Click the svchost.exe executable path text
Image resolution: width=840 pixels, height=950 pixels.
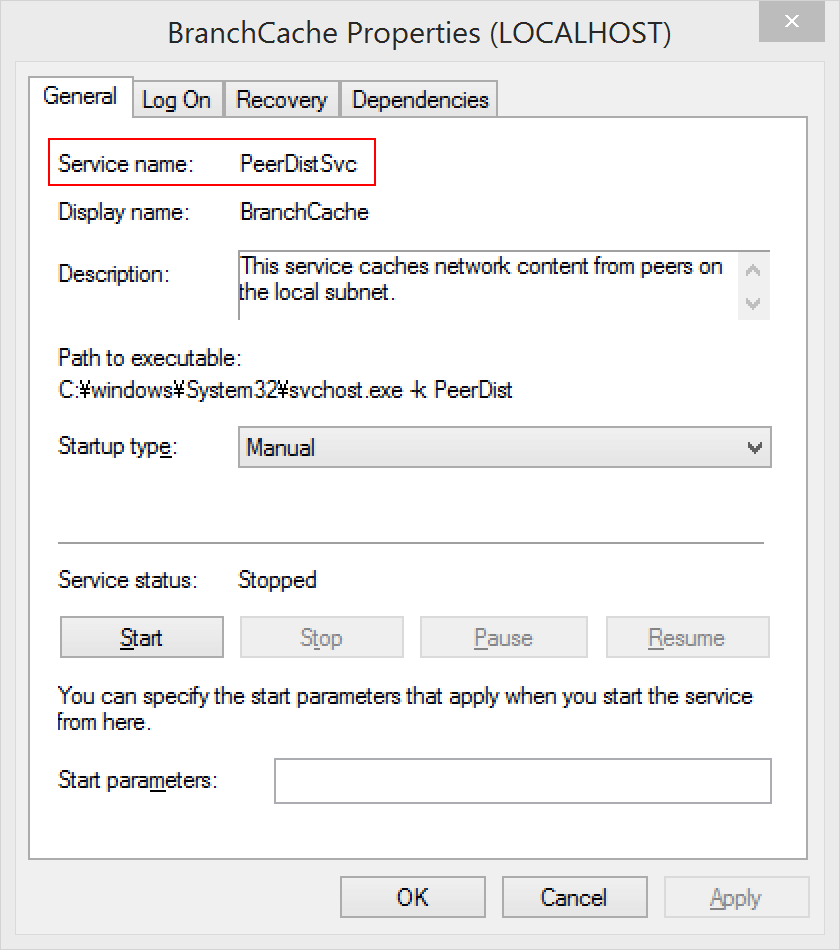[x=285, y=390]
